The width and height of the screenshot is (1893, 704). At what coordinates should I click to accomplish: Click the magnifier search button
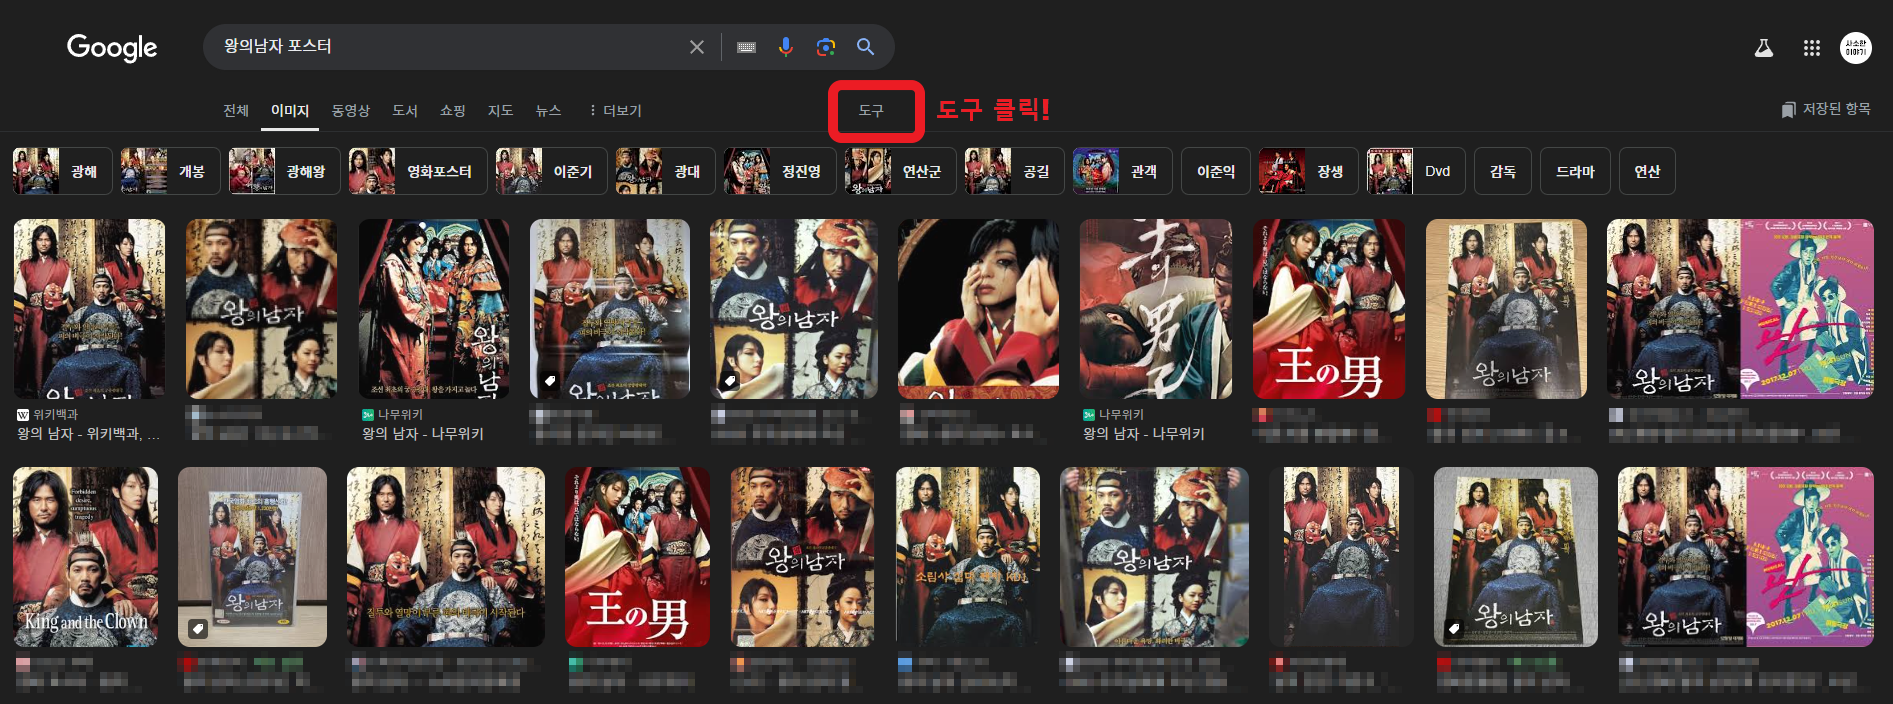tap(866, 47)
